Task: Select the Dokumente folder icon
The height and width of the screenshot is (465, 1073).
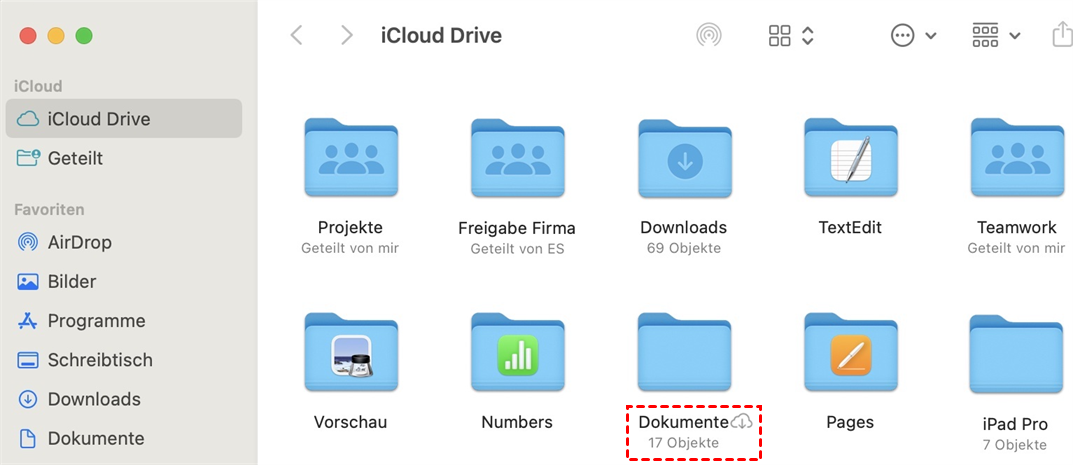Action: click(684, 352)
